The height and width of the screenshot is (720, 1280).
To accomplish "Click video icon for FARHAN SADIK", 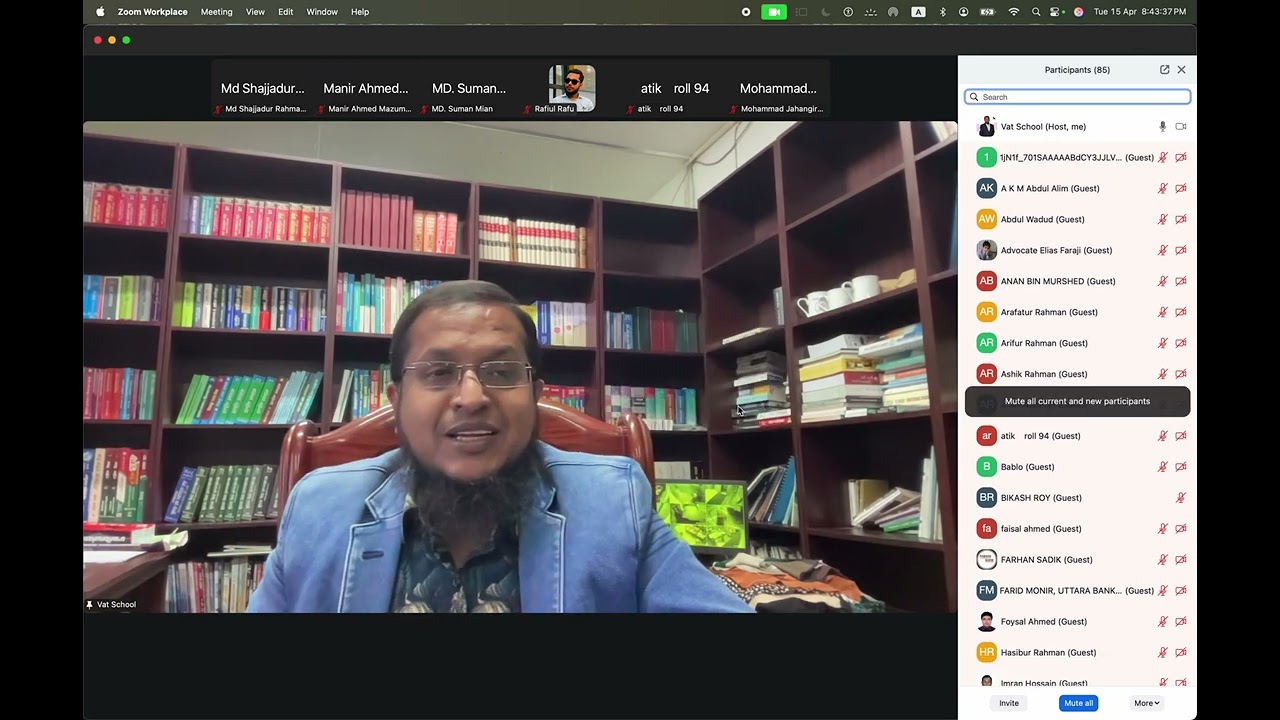I will pyautogui.click(x=1181, y=560).
